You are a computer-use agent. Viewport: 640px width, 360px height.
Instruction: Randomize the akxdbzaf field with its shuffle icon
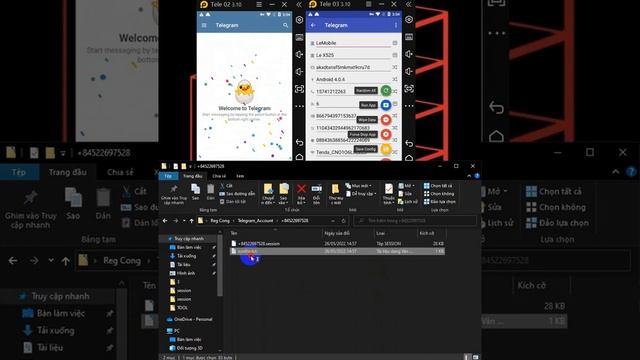pos(395,67)
